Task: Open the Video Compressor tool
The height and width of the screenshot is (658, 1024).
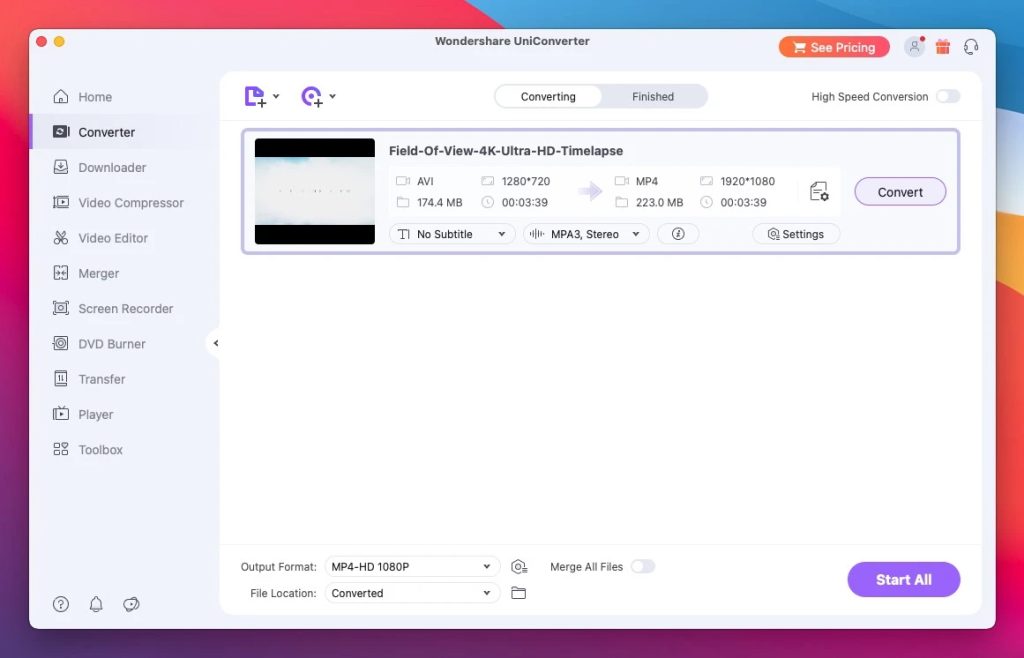Action: 130,202
